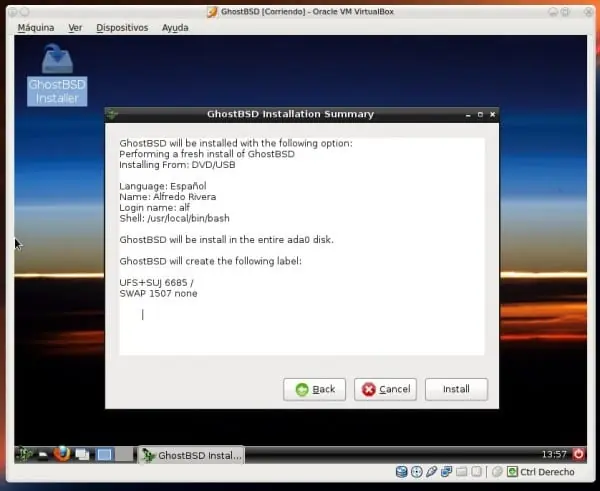Click VirtualBox mouse integration status icon
The height and width of the screenshot is (491, 600).
coord(497,472)
